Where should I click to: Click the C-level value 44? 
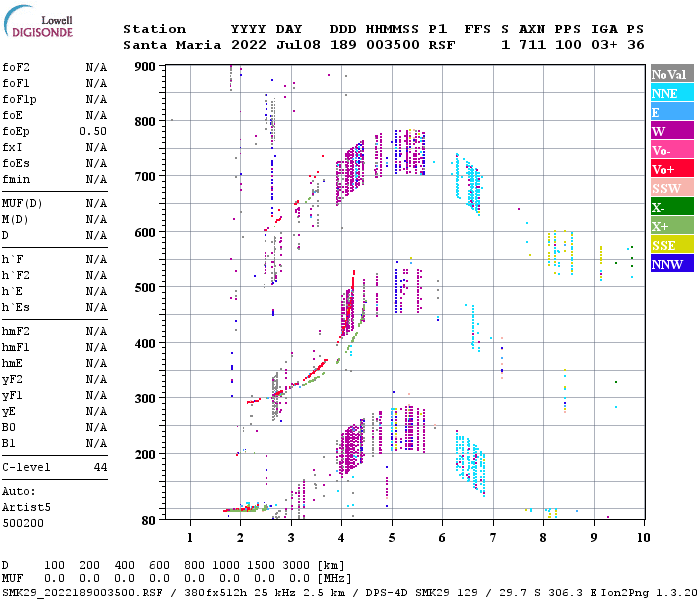coord(100,467)
